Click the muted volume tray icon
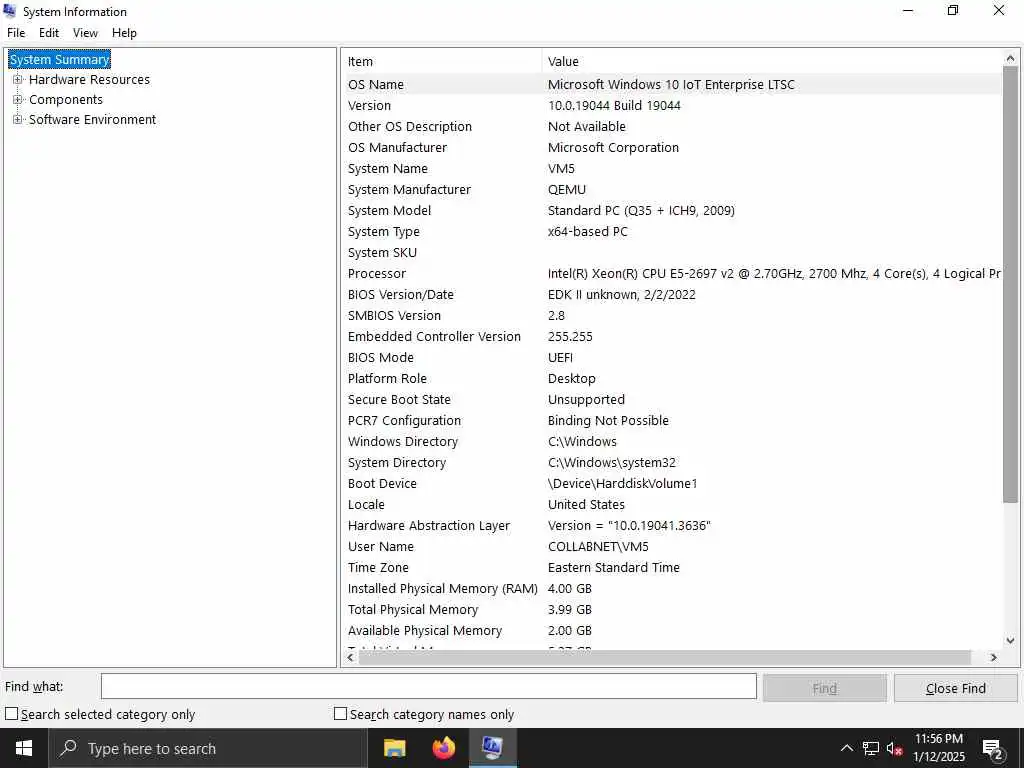The height and width of the screenshot is (768, 1024). point(895,748)
